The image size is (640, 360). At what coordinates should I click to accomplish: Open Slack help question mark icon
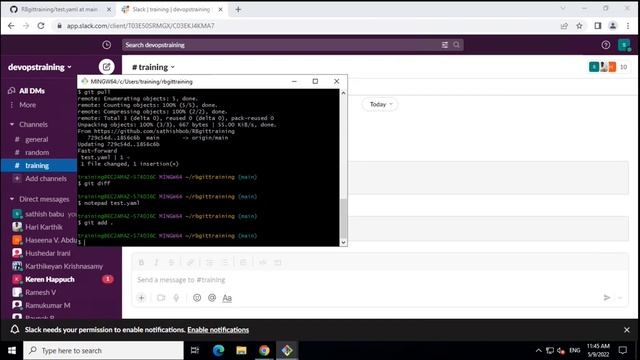[x=606, y=45]
